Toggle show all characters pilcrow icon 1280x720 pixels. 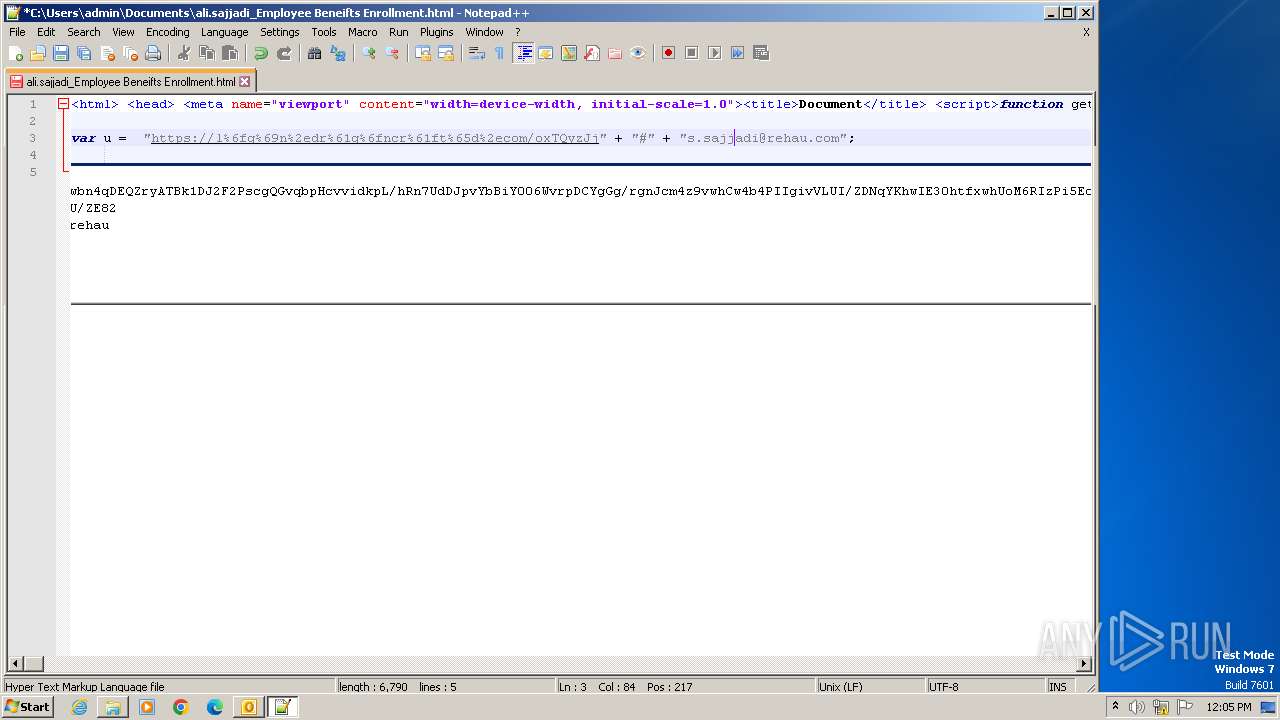pos(500,53)
